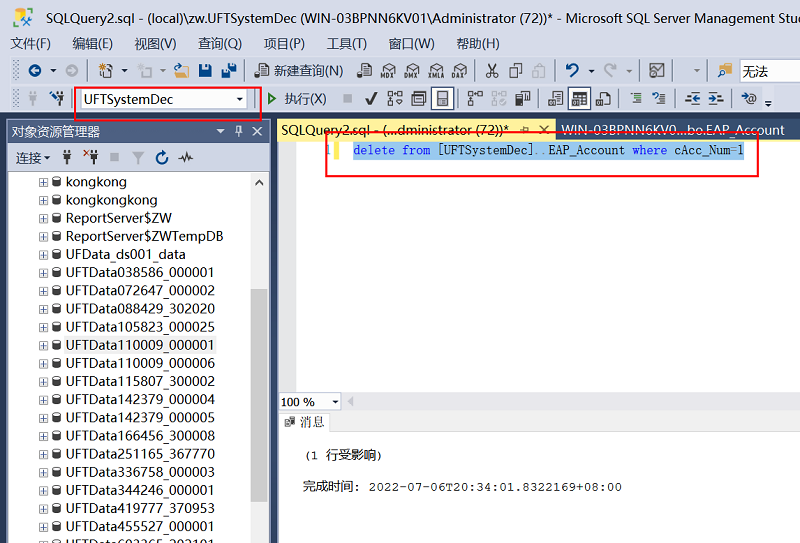800x543 pixels.
Task: Expand the UFData_ds001_data node
Action: tap(43, 255)
